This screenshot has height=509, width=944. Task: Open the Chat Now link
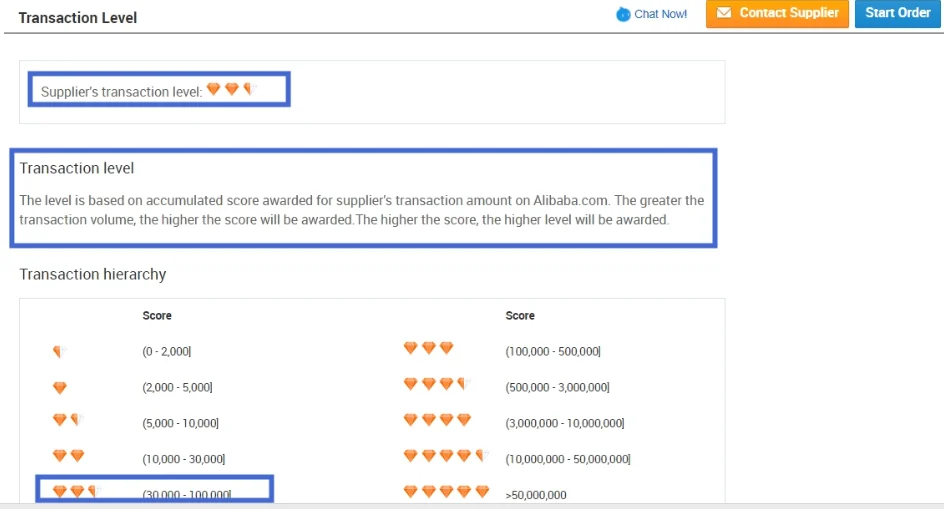point(660,14)
